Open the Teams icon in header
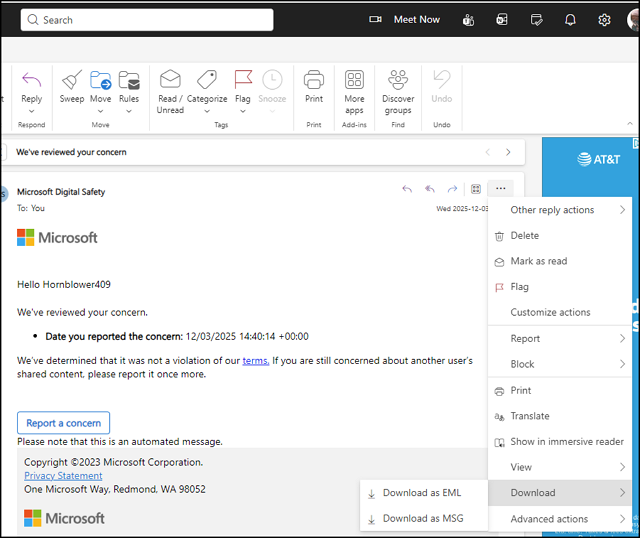The width and height of the screenshot is (640, 538). pyautogui.click(x=468, y=20)
